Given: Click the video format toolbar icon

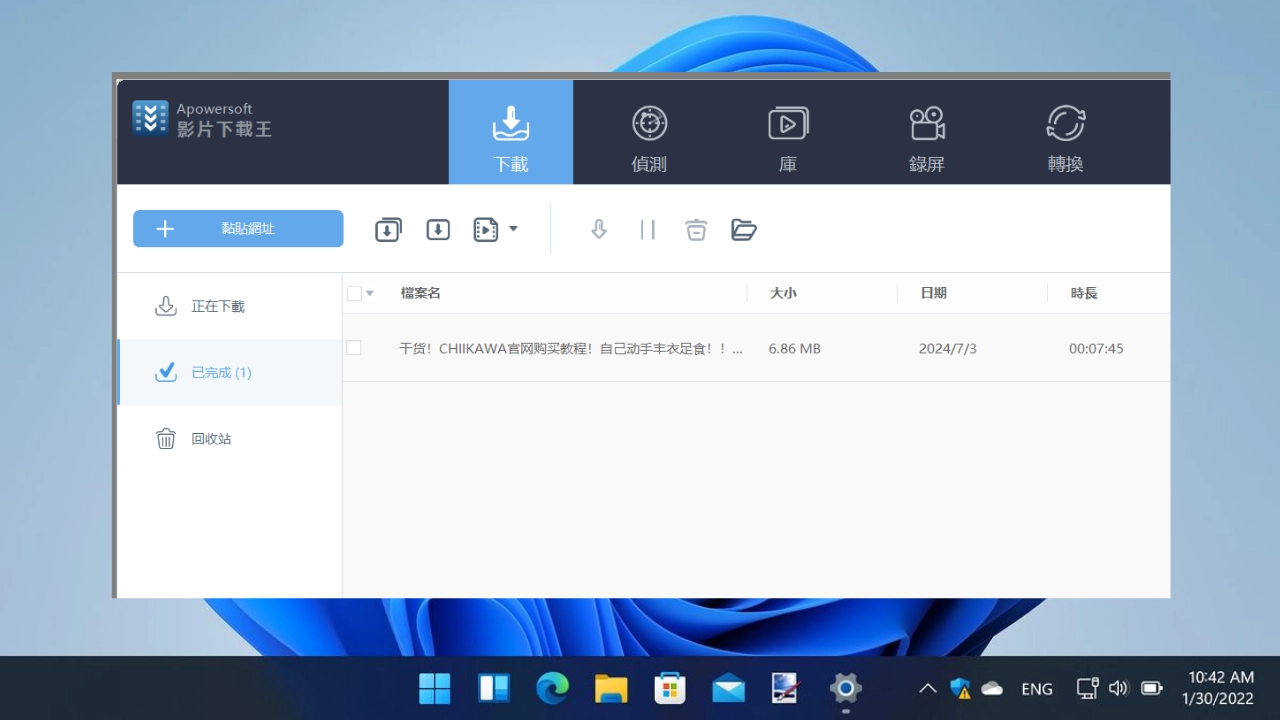Looking at the screenshot, I should click(486, 229).
